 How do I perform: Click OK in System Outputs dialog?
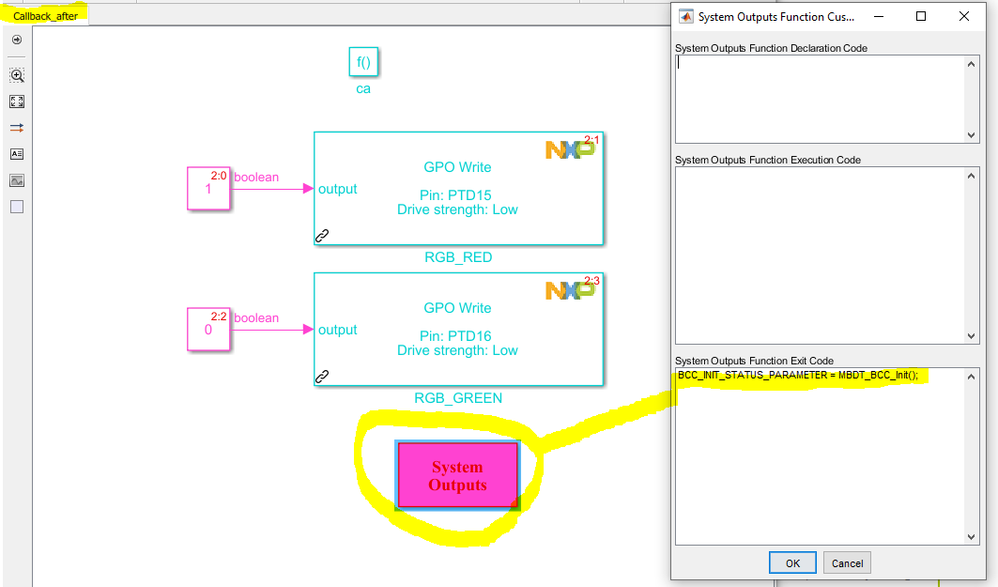point(792,563)
